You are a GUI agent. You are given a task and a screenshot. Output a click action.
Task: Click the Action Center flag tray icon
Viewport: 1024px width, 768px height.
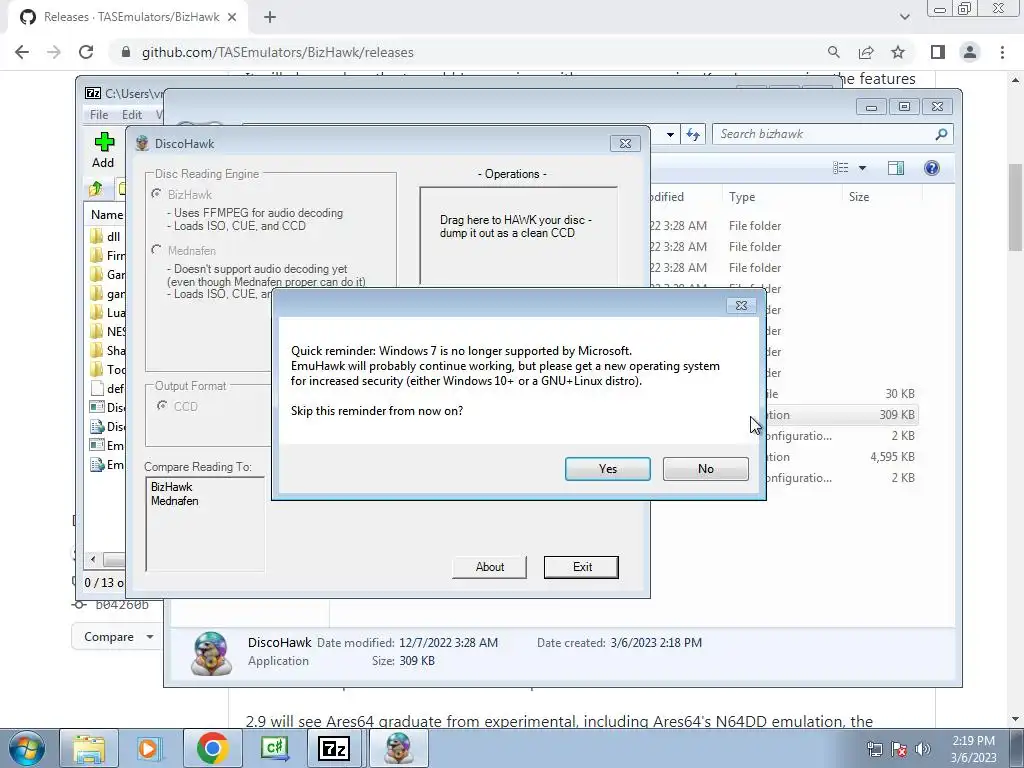[899, 749]
